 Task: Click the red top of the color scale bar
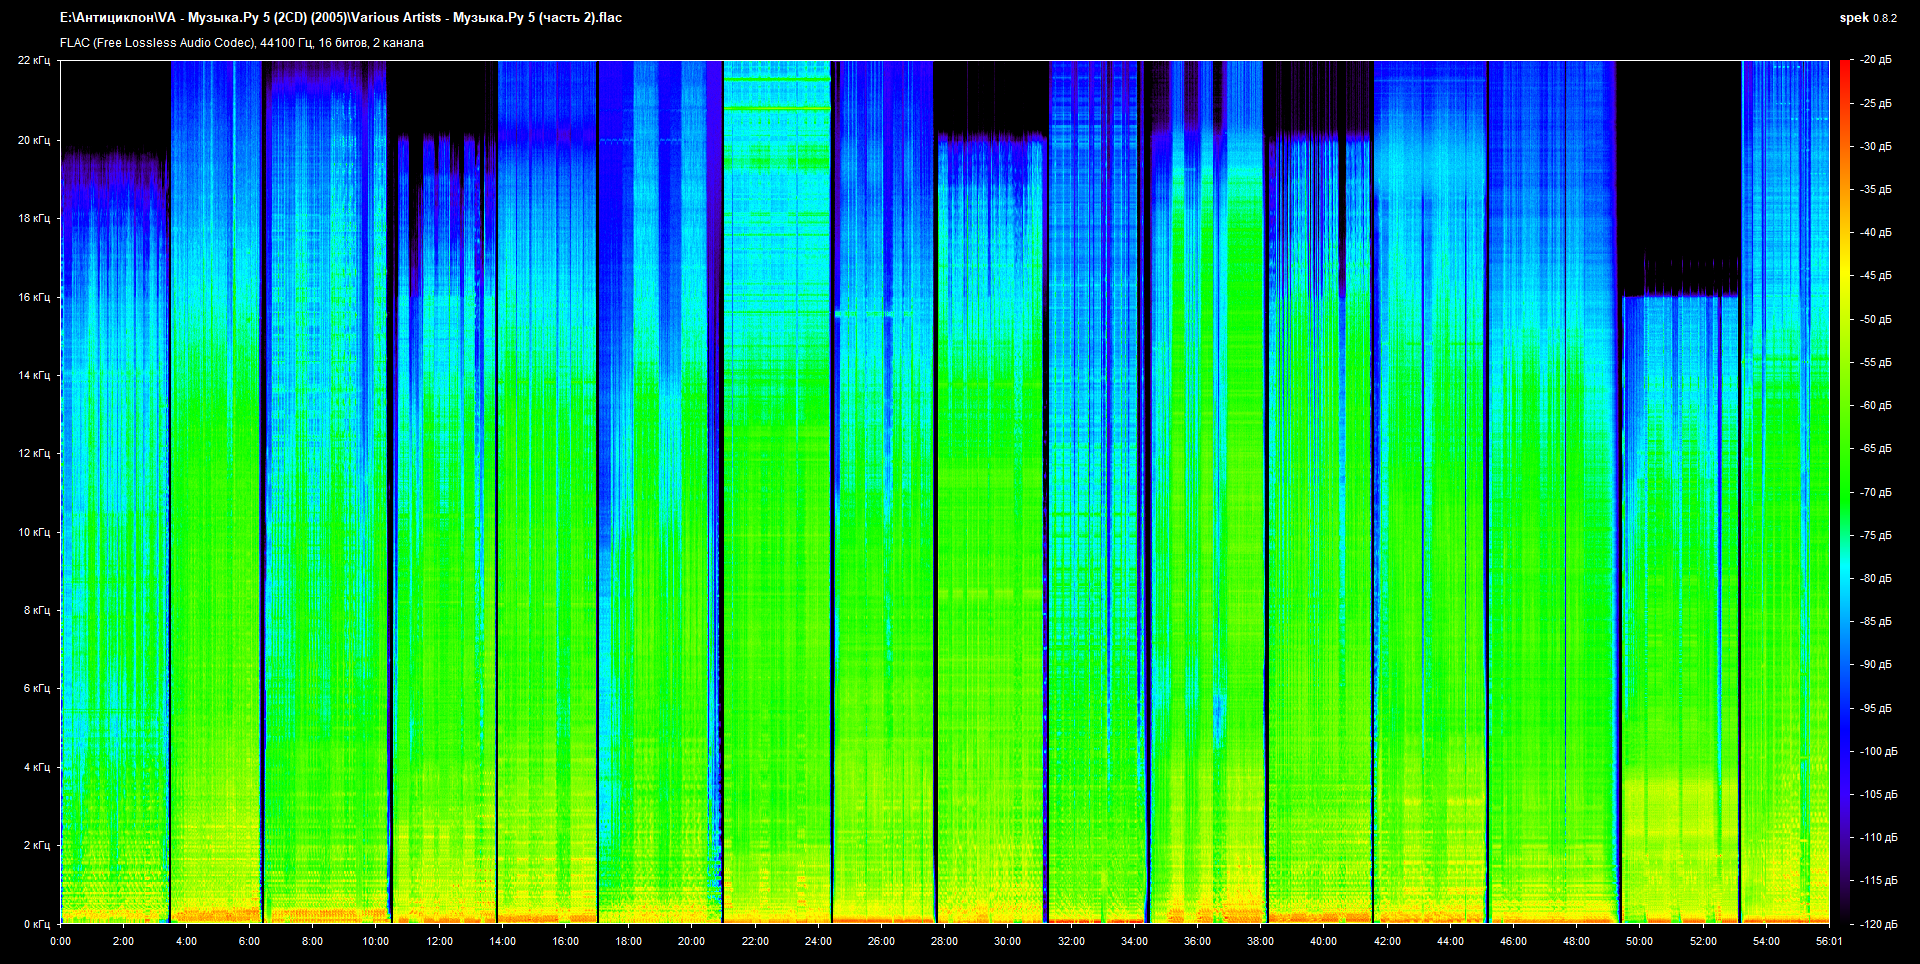tap(1844, 66)
